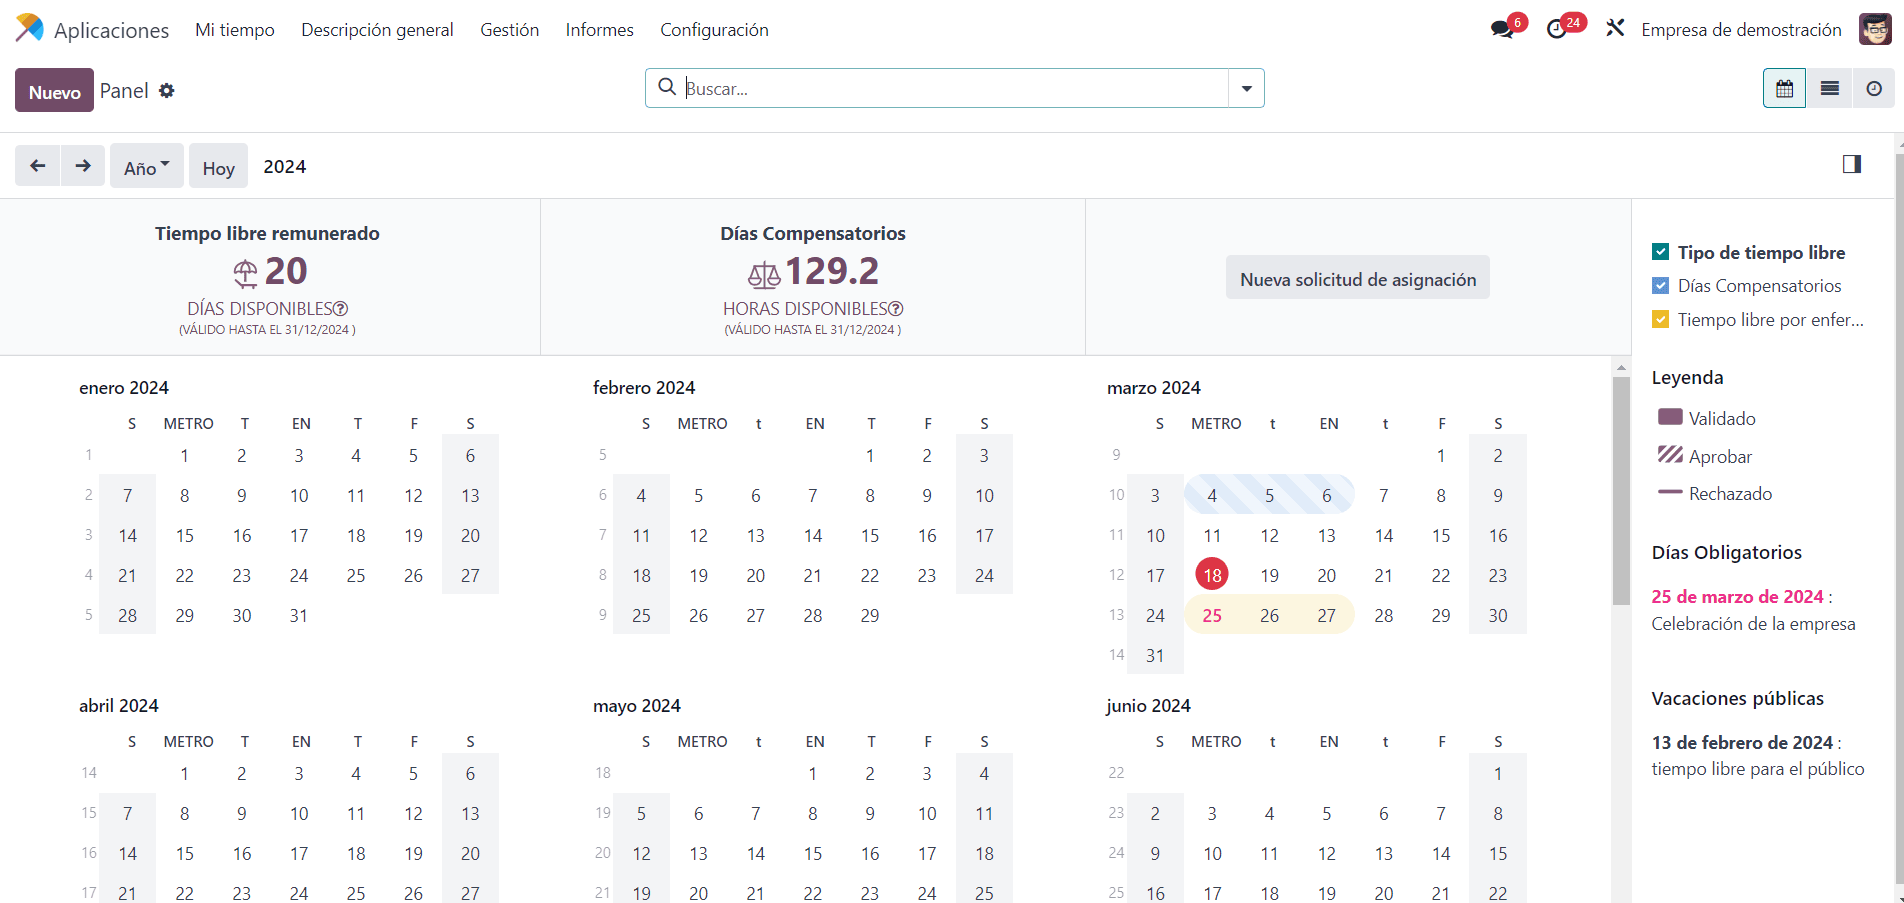Click March 25 mandatory day in red
This screenshot has height=903, width=1904.
click(x=1212, y=615)
